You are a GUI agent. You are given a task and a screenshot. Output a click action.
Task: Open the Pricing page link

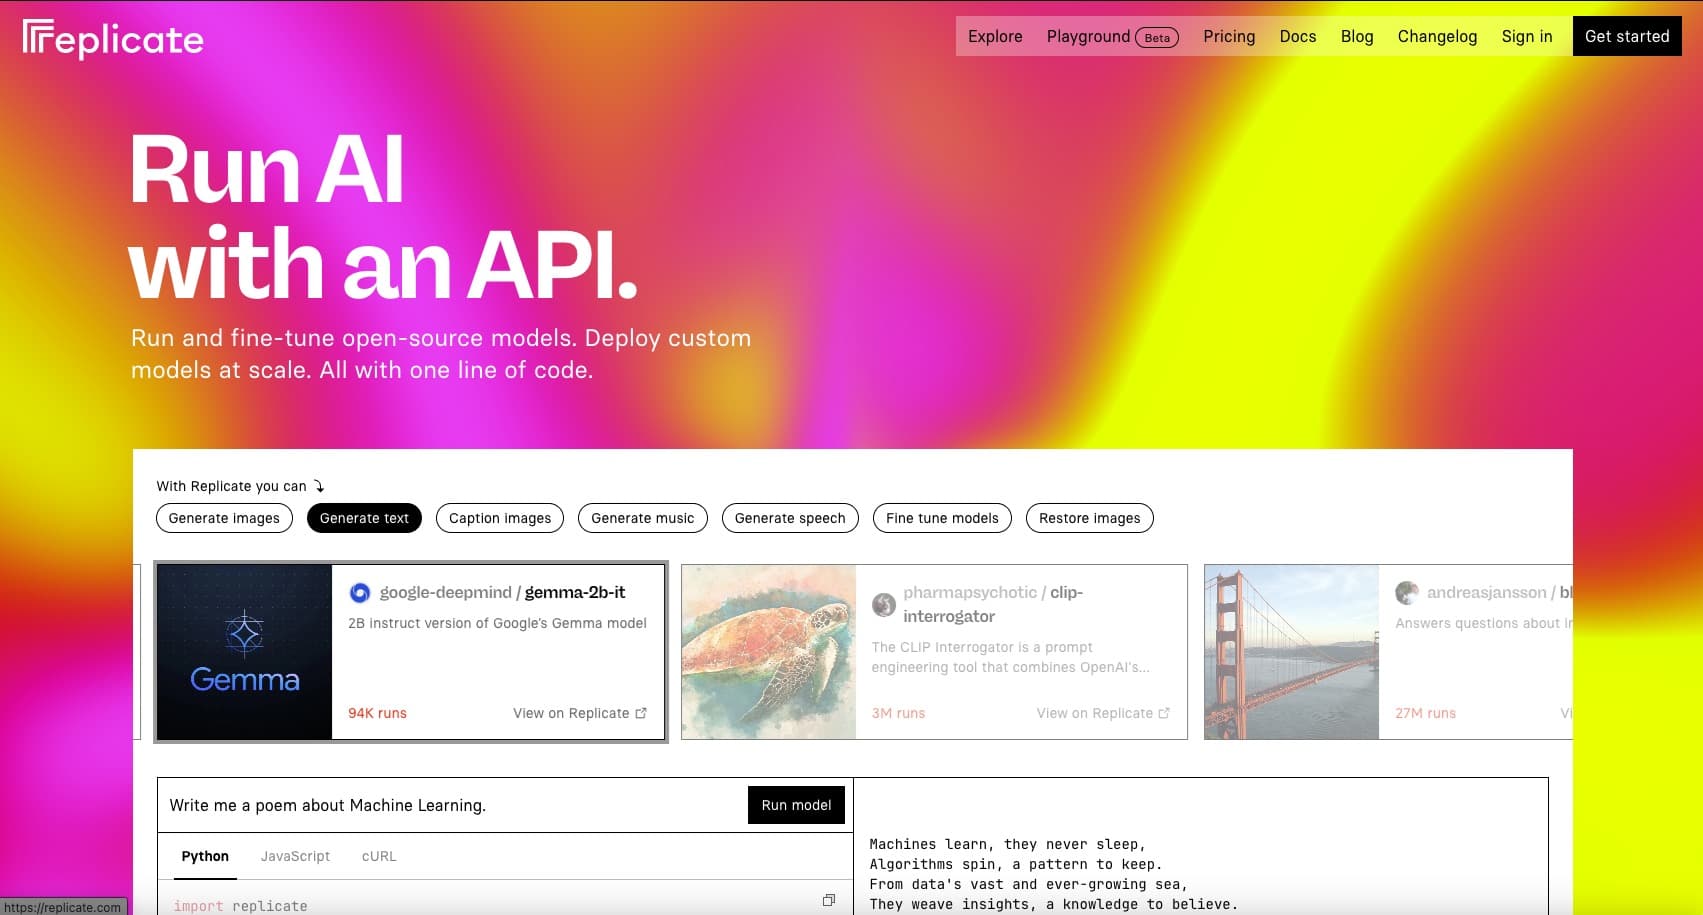(1229, 36)
